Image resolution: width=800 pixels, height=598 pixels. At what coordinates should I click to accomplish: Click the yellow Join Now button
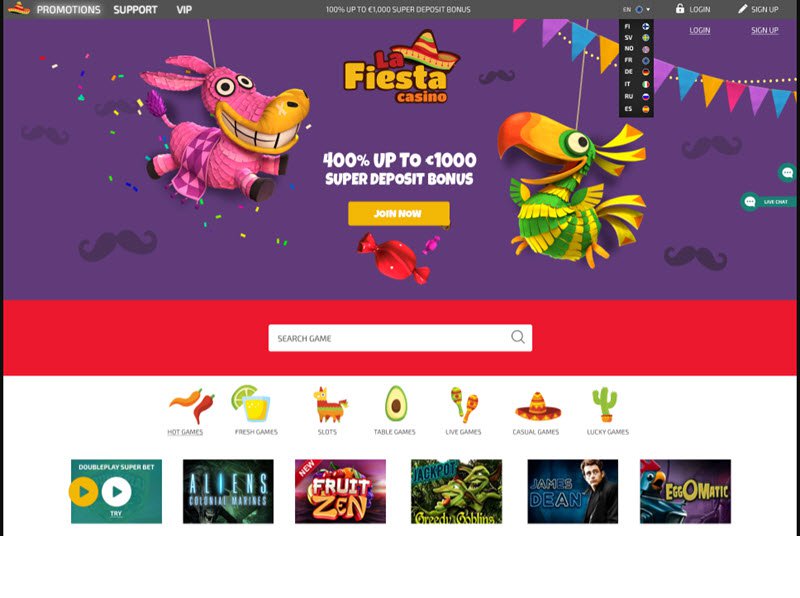click(398, 213)
